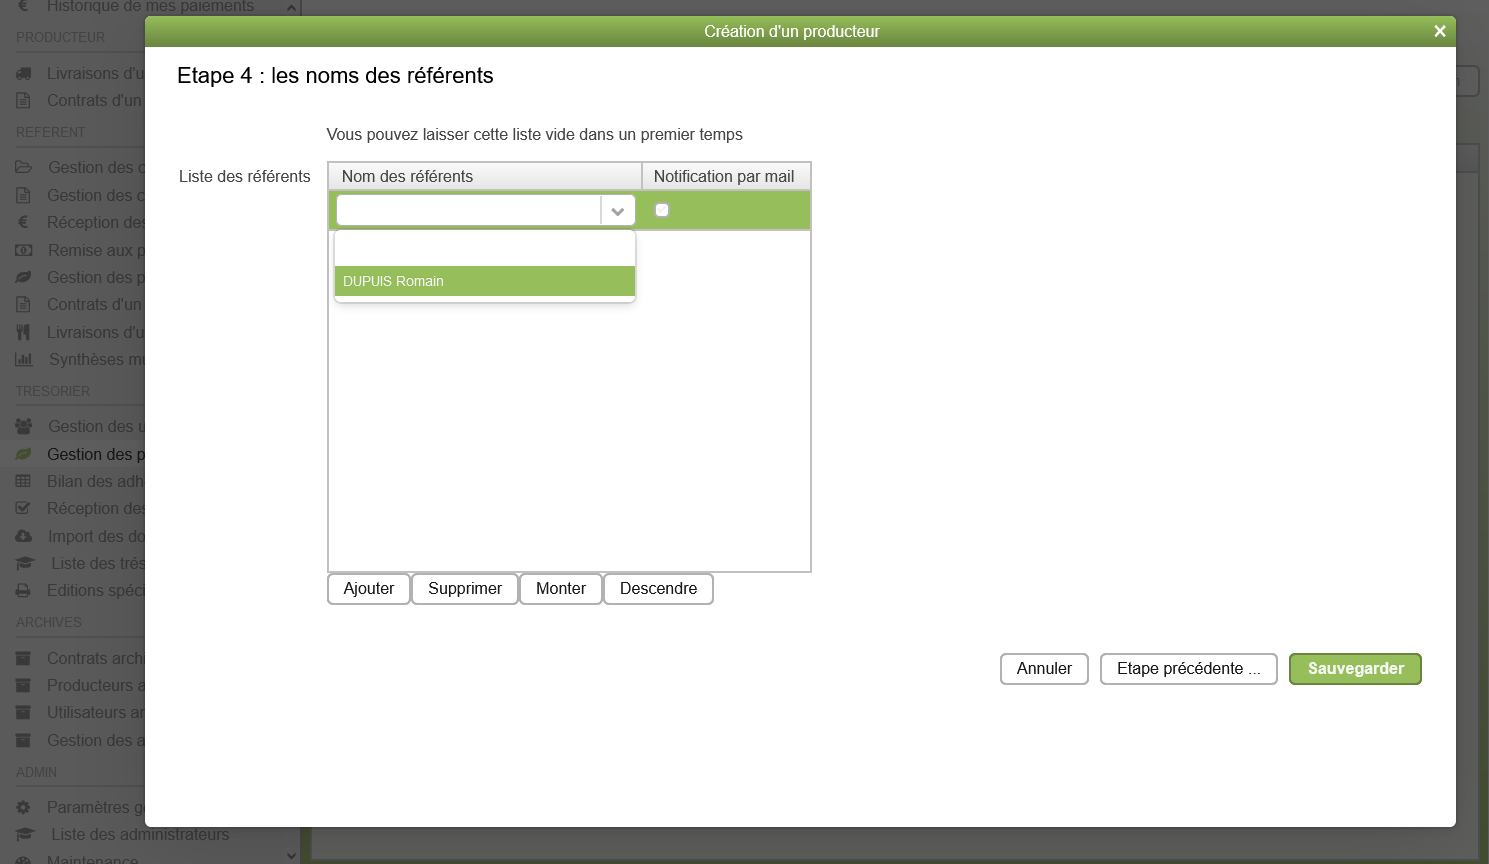Image resolution: width=1489 pixels, height=864 pixels.
Task: Click the sidebar scroll up arrow
Action: point(291,8)
